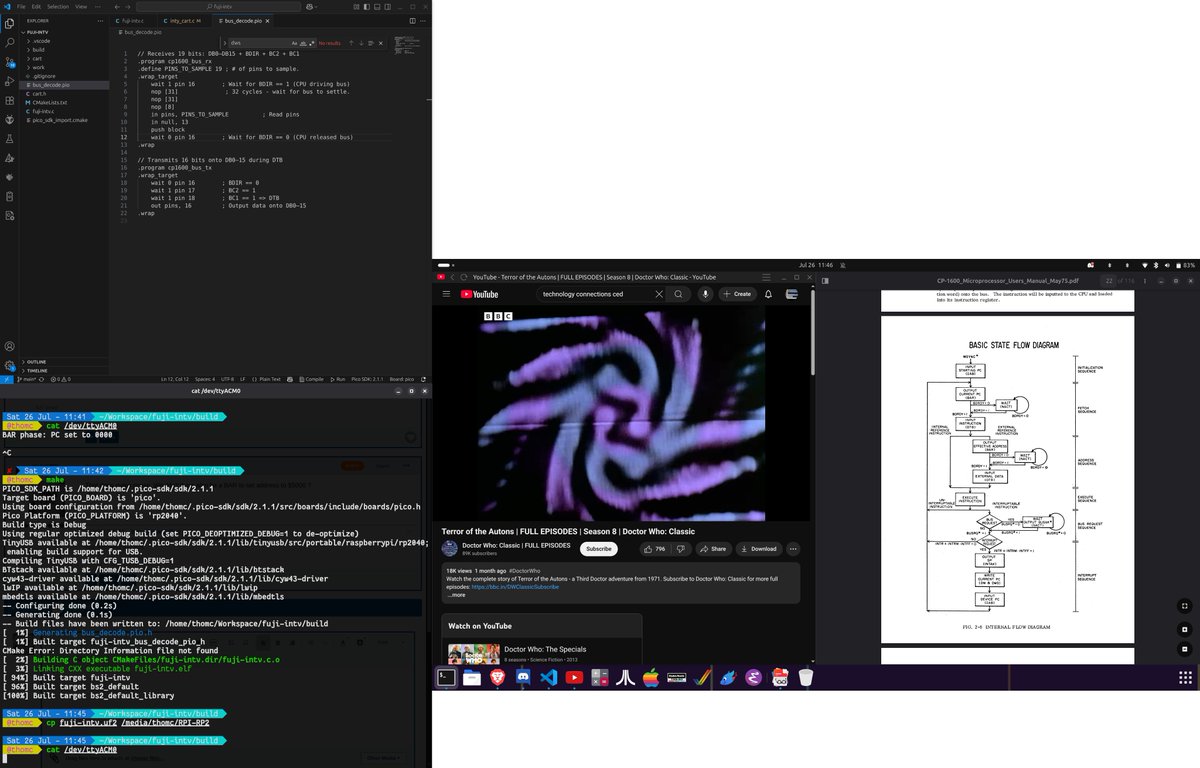
Task: Click Explorer panel more actions ellipsis
Action: [100, 21]
